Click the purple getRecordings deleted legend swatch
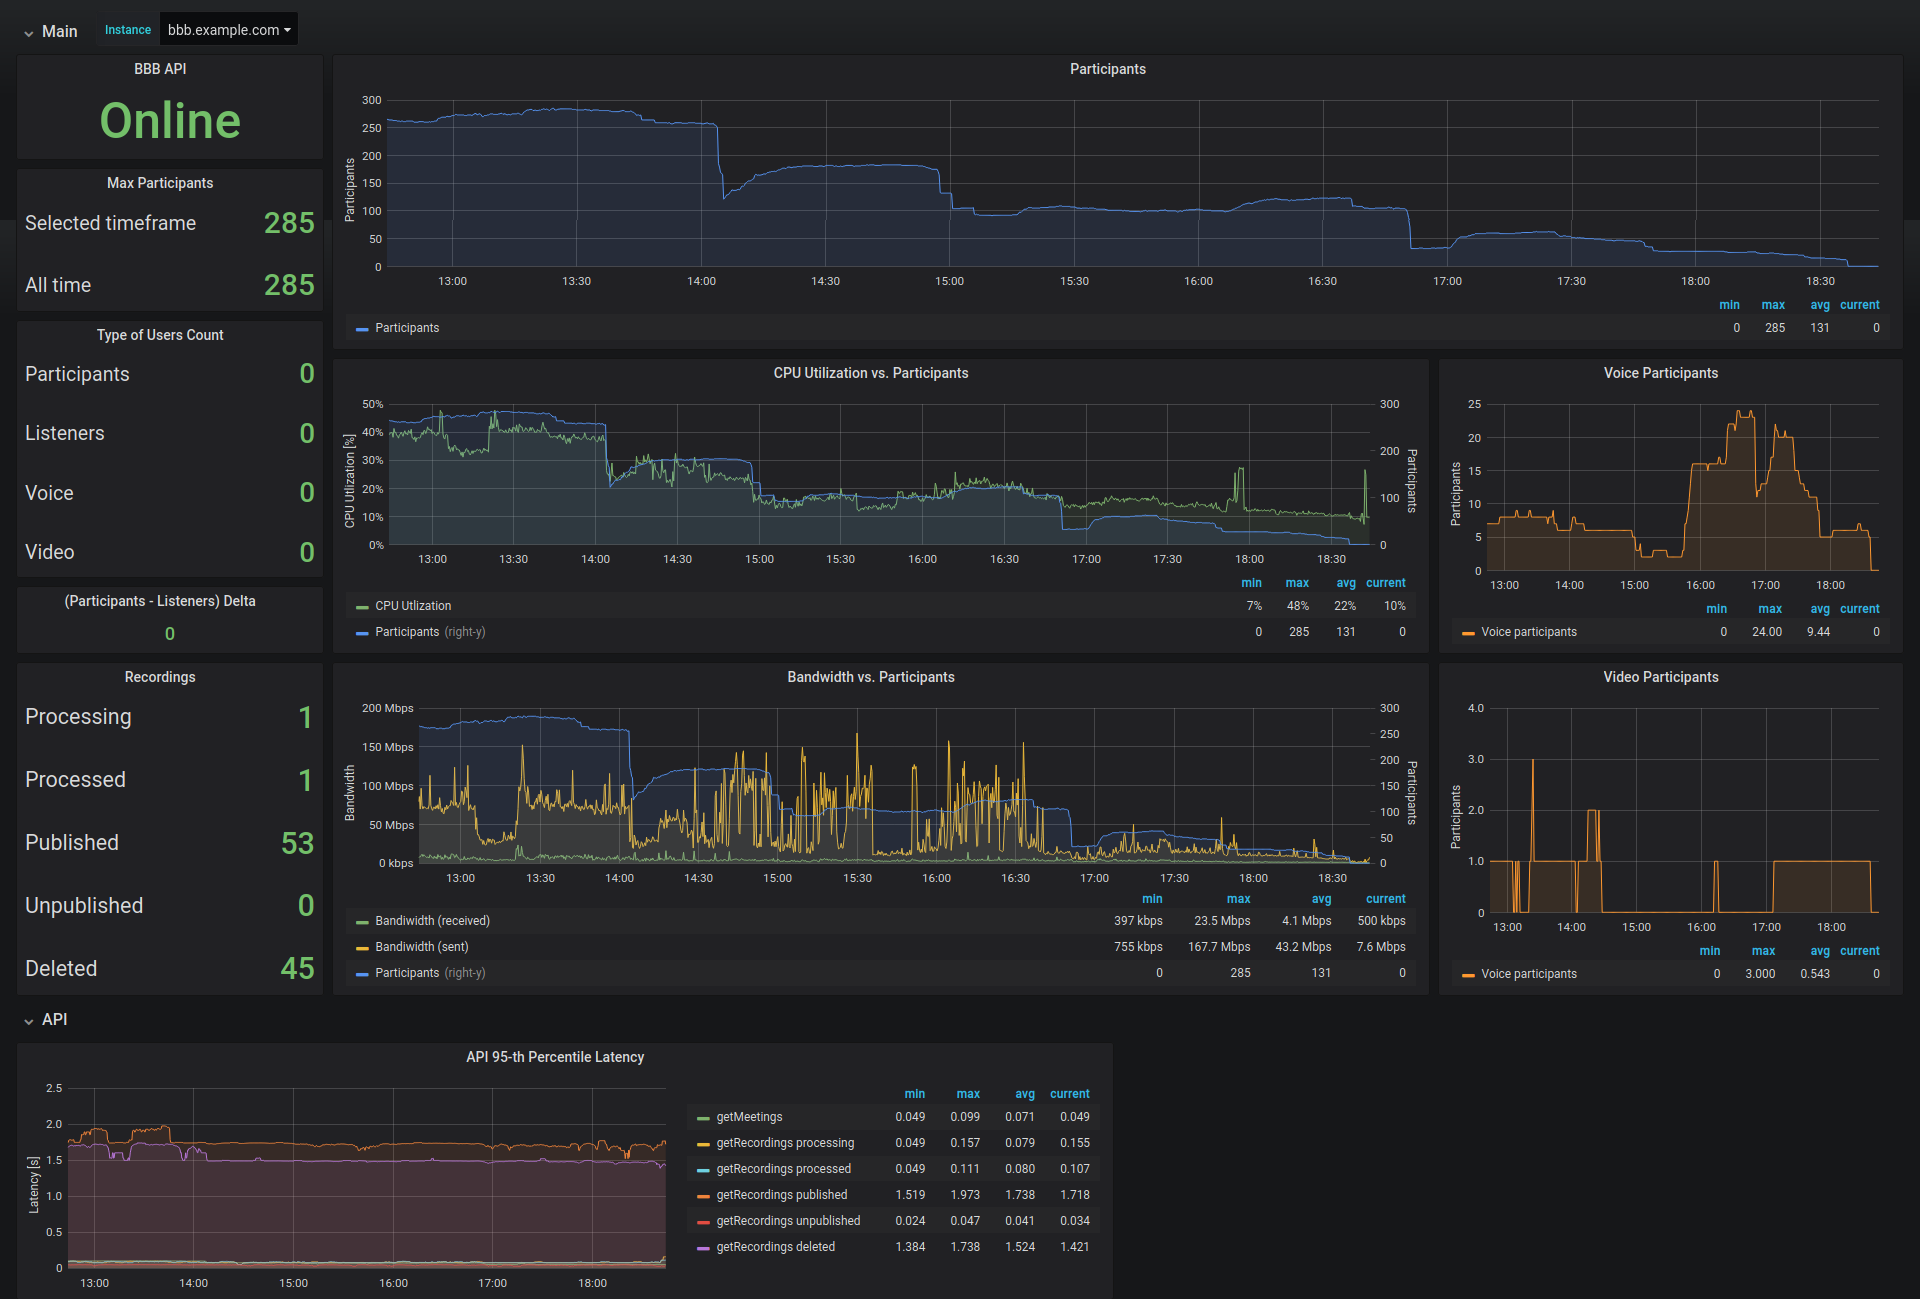Screen dimensions: 1920x1299 (703, 1248)
